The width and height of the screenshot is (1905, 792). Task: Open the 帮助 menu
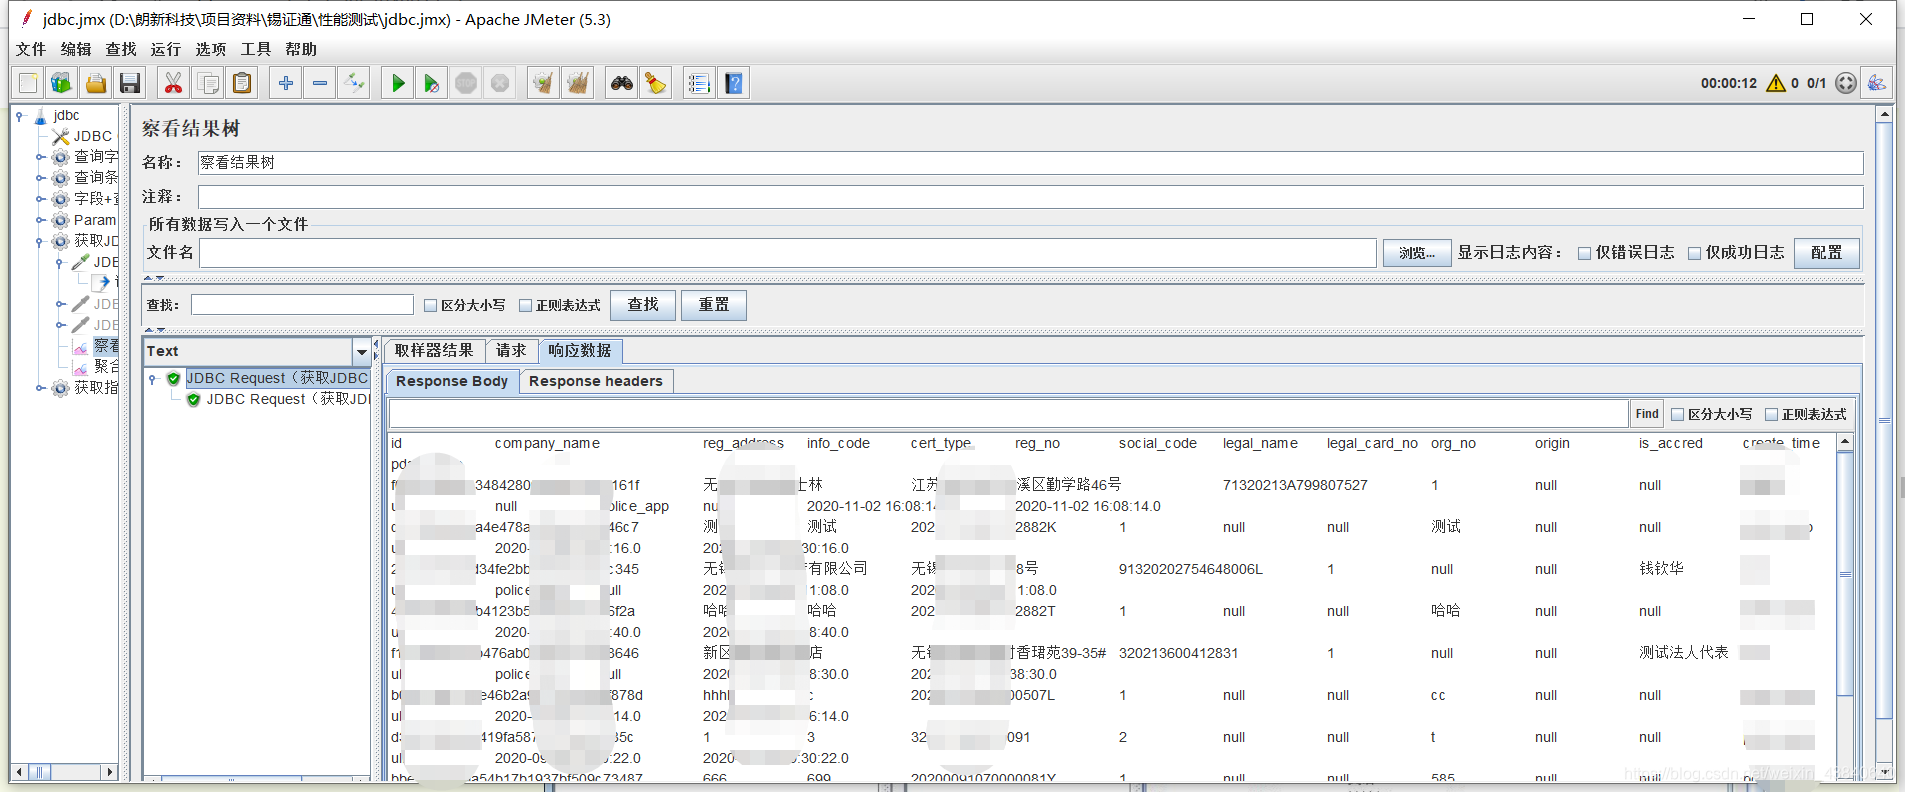coord(301,49)
